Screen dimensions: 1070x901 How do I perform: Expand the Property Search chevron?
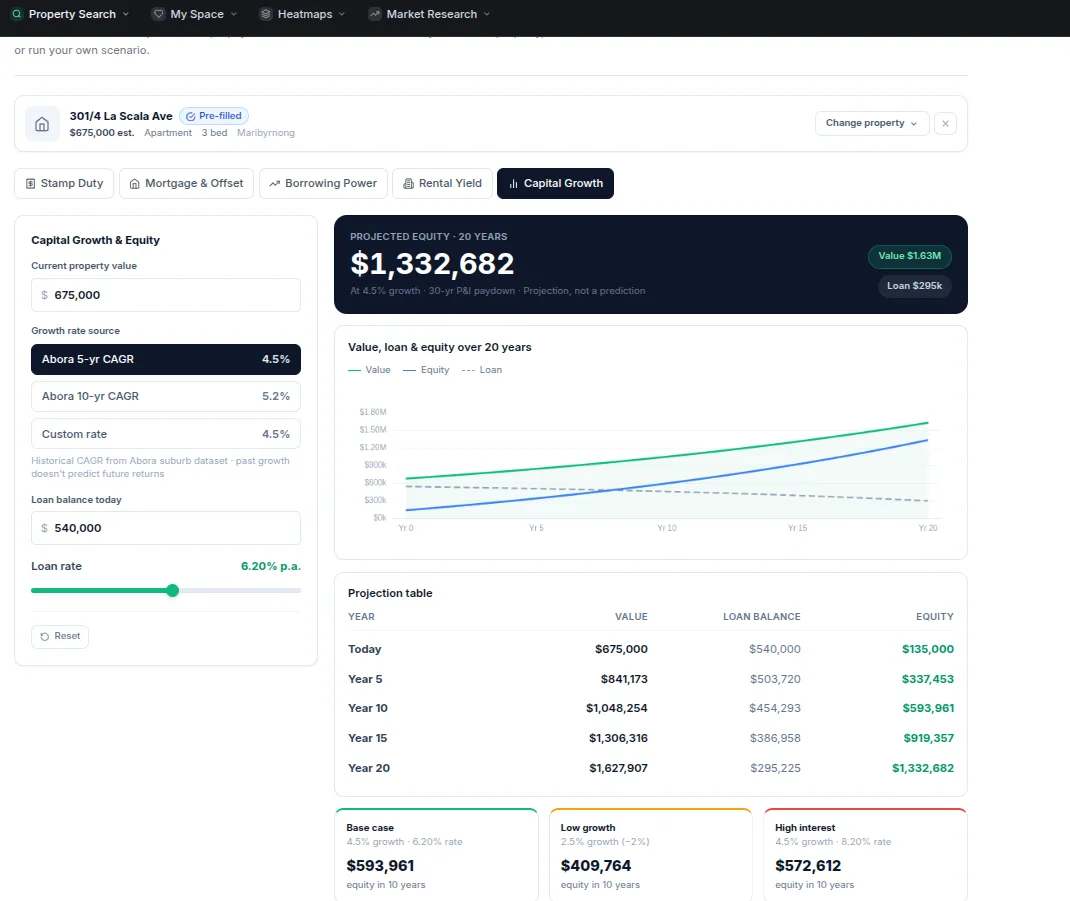coord(126,14)
